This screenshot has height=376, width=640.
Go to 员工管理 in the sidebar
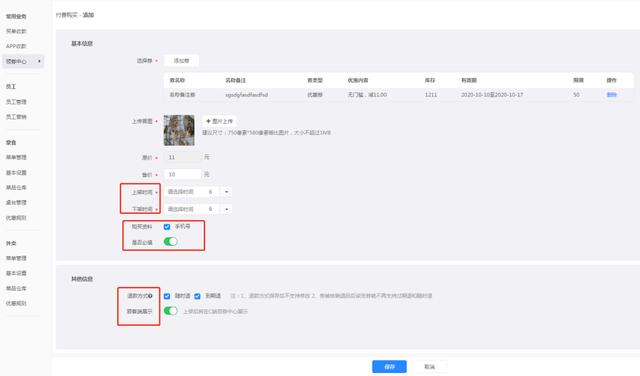coord(16,102)
